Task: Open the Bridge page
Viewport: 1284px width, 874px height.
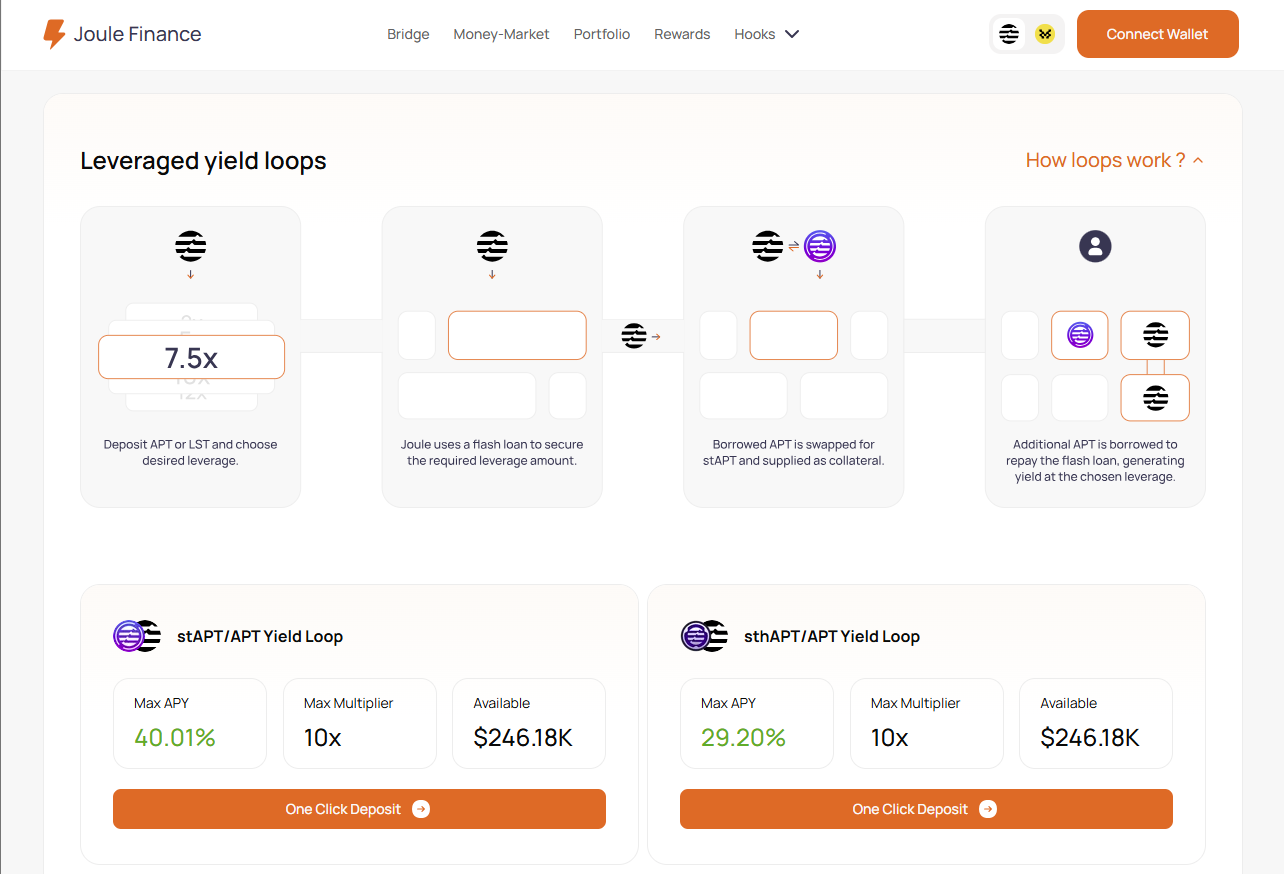Action: pyautogui.click(x=408, y=34)
